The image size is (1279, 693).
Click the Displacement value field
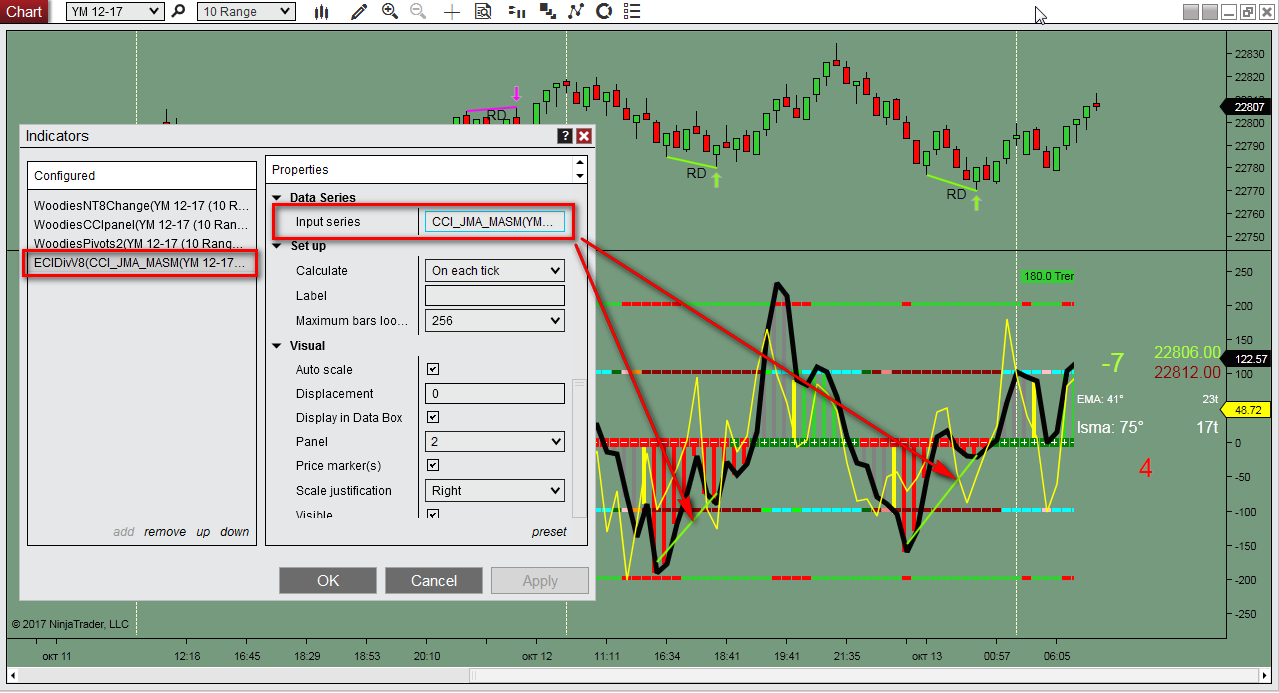click(x=495, y=394)
